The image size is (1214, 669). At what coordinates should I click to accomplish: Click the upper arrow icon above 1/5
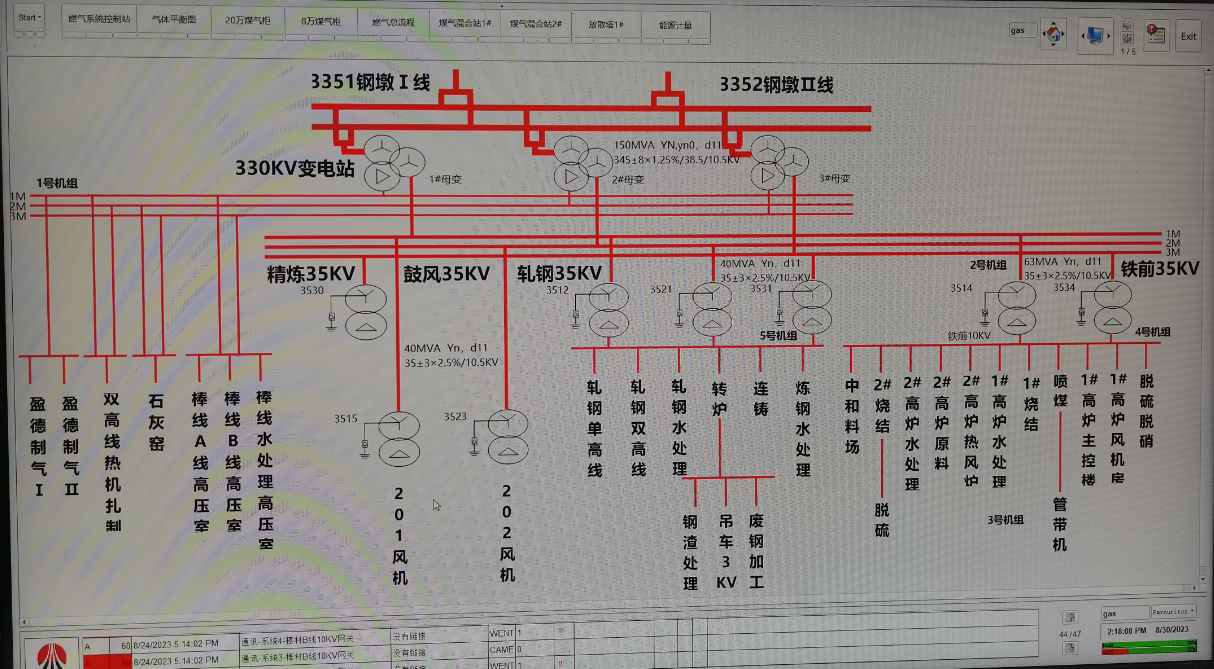[x=1128, y=27]
